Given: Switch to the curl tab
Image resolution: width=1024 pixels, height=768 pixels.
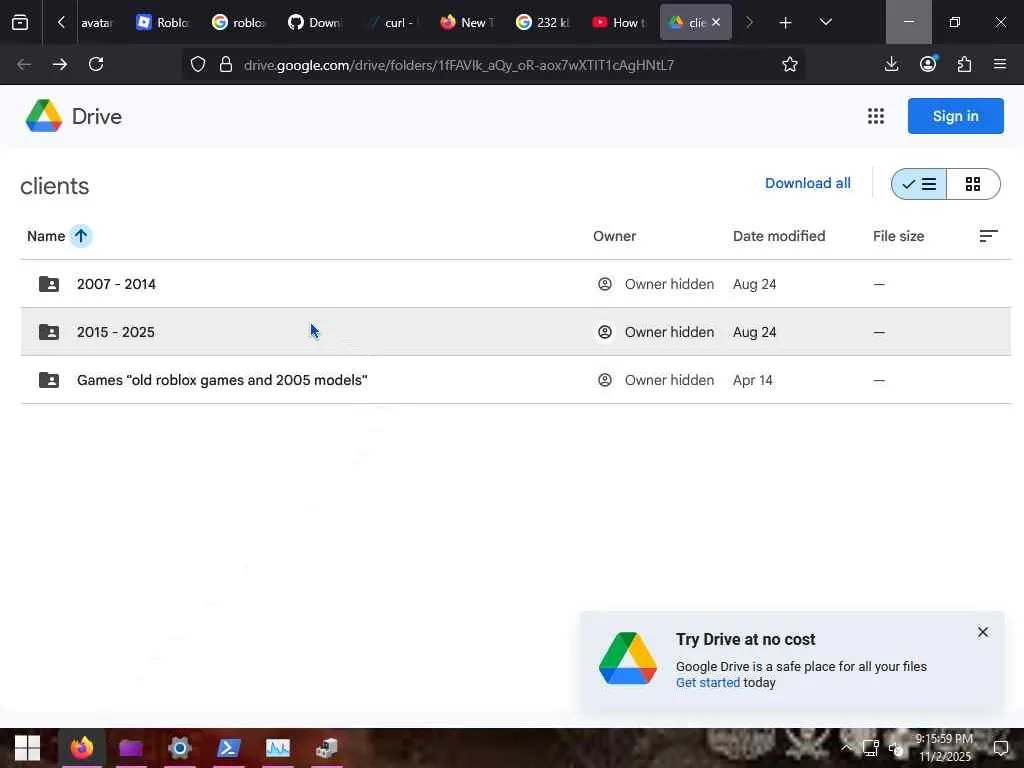Looking at the screenshot, I should point(391,22).
